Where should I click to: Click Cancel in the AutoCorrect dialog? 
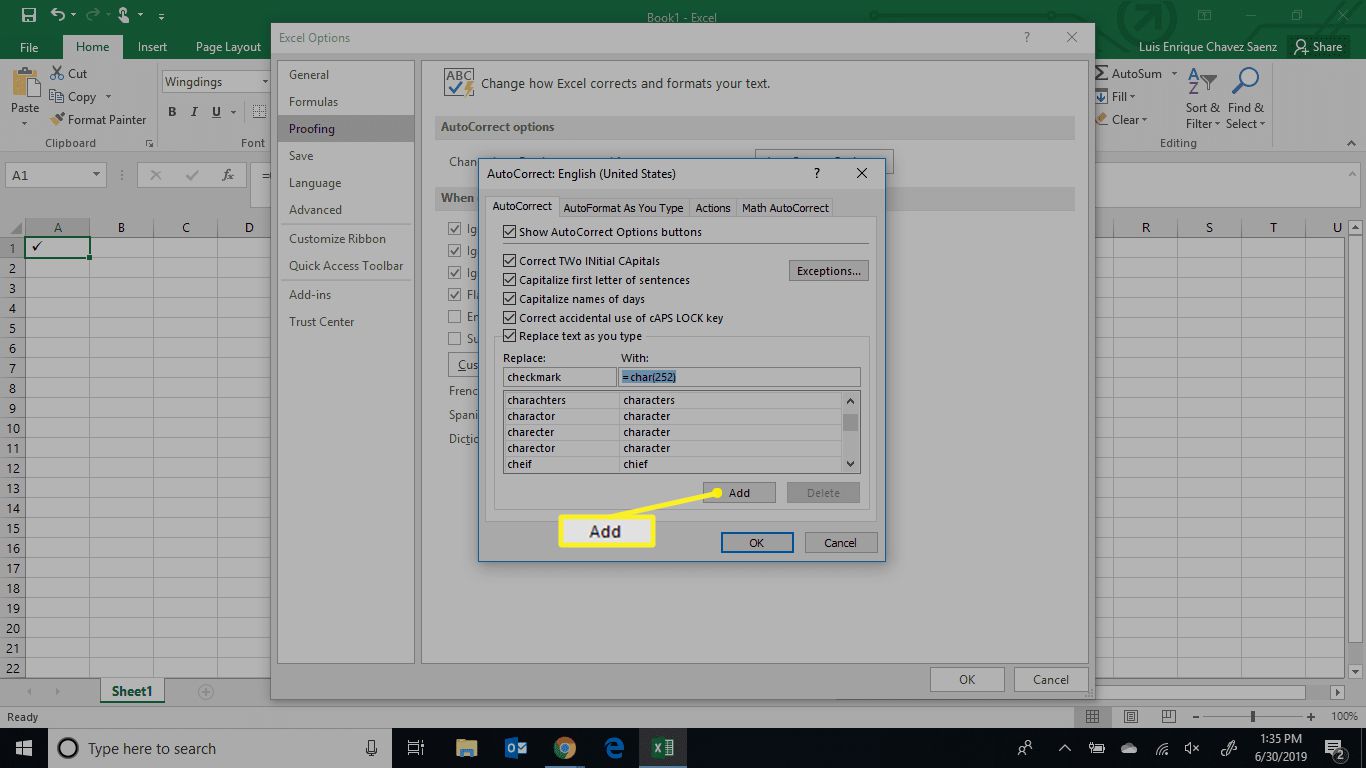tap(840, 543)
